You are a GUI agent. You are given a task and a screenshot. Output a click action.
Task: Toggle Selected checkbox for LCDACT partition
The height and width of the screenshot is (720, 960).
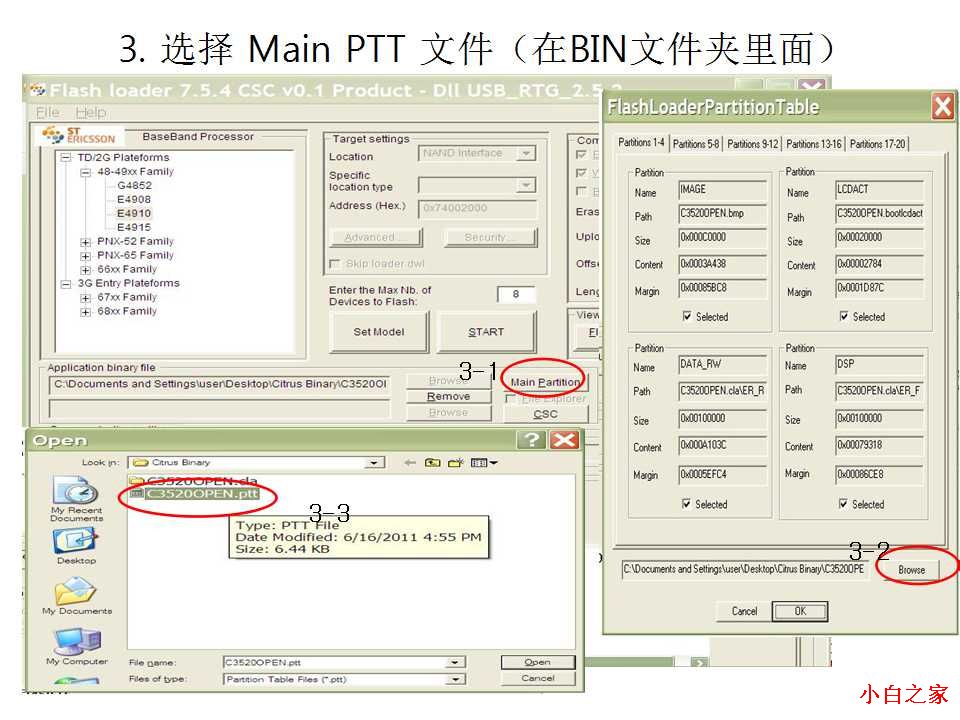(844, 317)
